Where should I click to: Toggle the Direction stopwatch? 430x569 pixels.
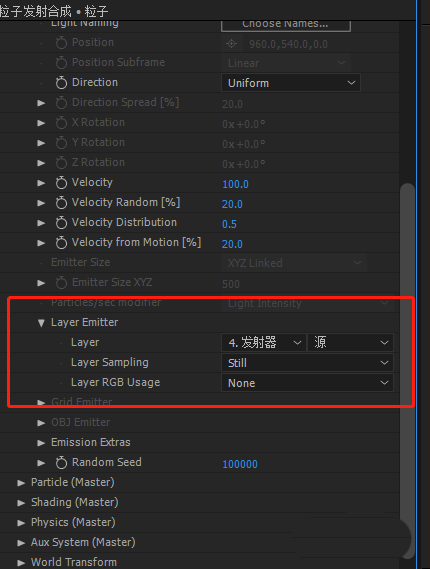(61, 83)
